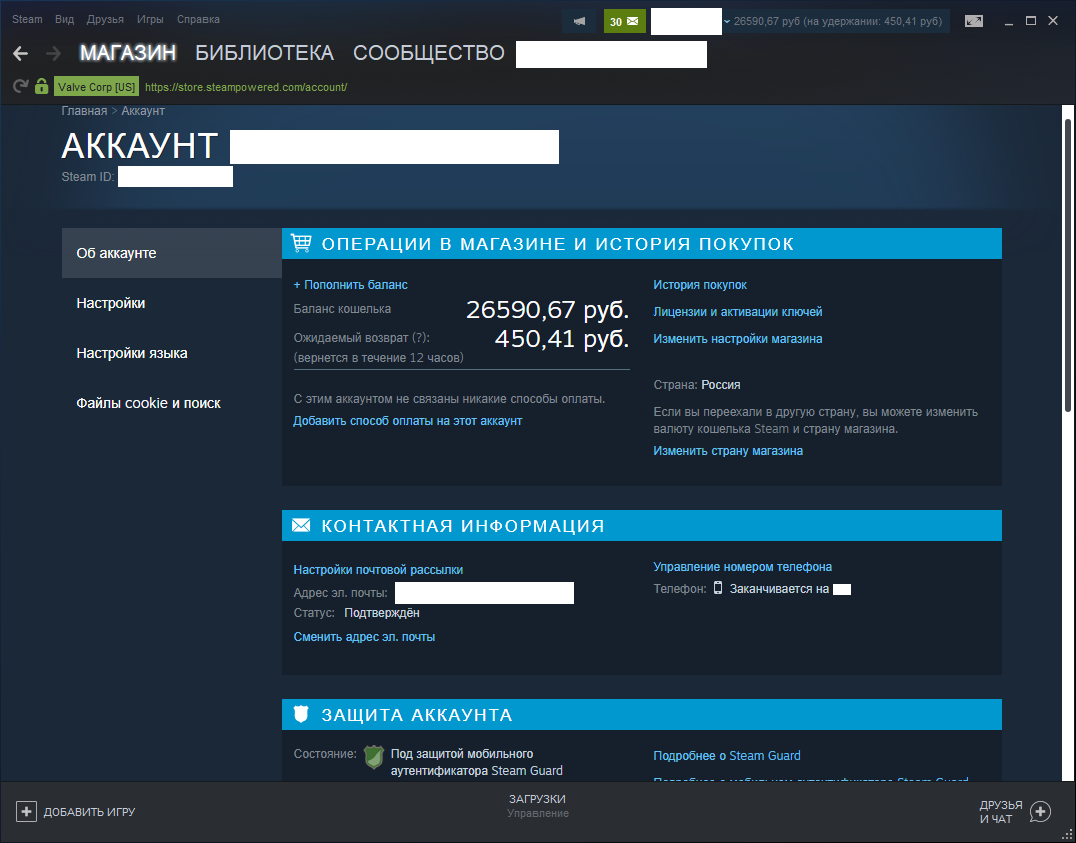The image size is (1076, 843).
Task: Open История покупок link
Action: coord(700,284)
